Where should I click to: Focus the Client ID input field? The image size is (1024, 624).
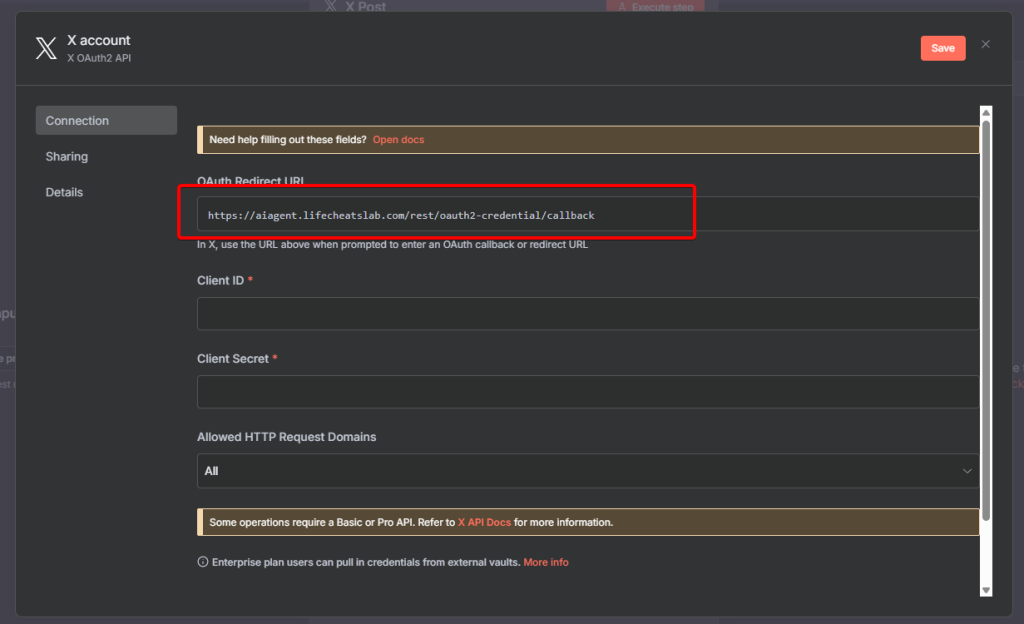click(587, 314)
